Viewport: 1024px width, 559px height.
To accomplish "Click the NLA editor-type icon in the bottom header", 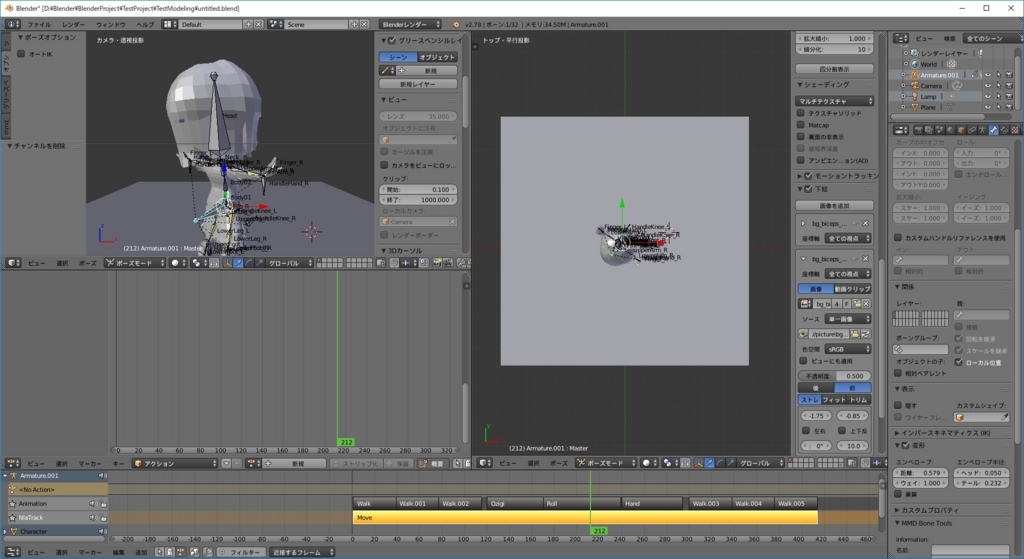I will click(x=13, y=552).
